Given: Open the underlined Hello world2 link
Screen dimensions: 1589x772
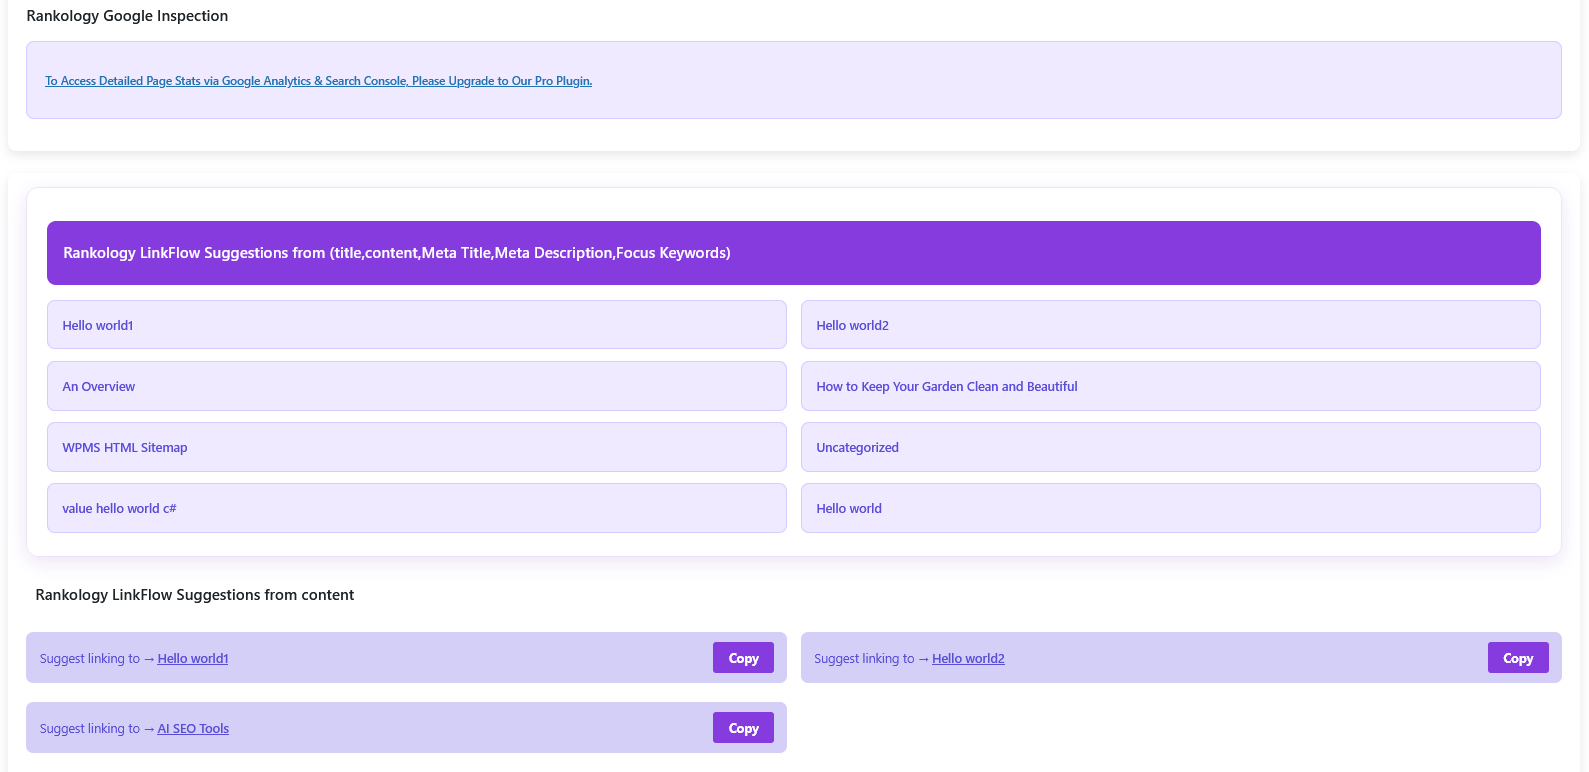Looking at the screenshot, I should pyautogui.click(x=968, y=659).
